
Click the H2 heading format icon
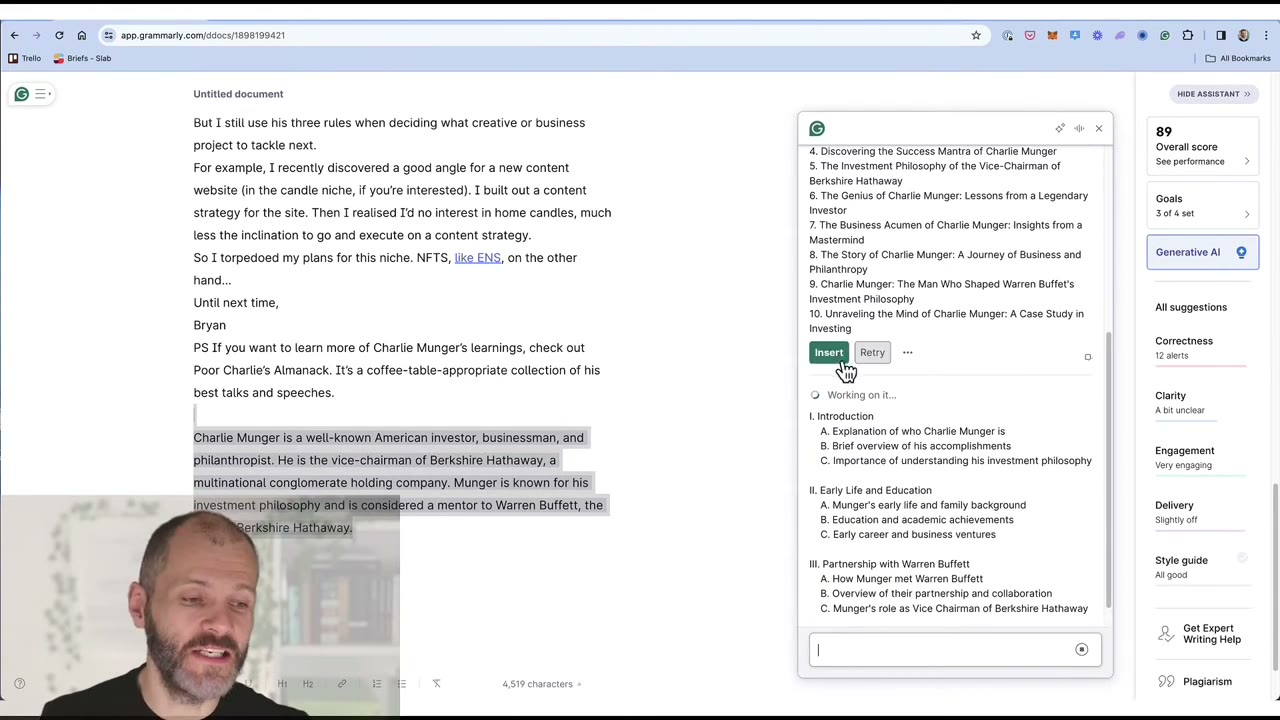coord(308,684)
